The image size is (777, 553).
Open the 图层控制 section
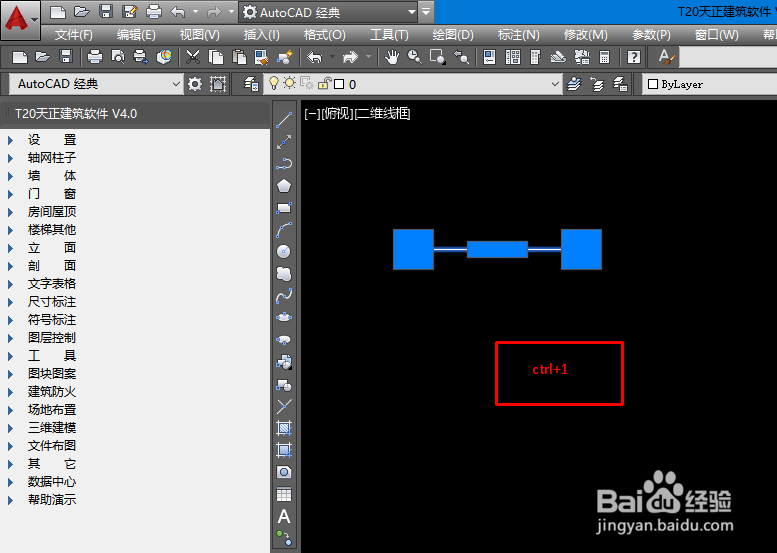52,338
